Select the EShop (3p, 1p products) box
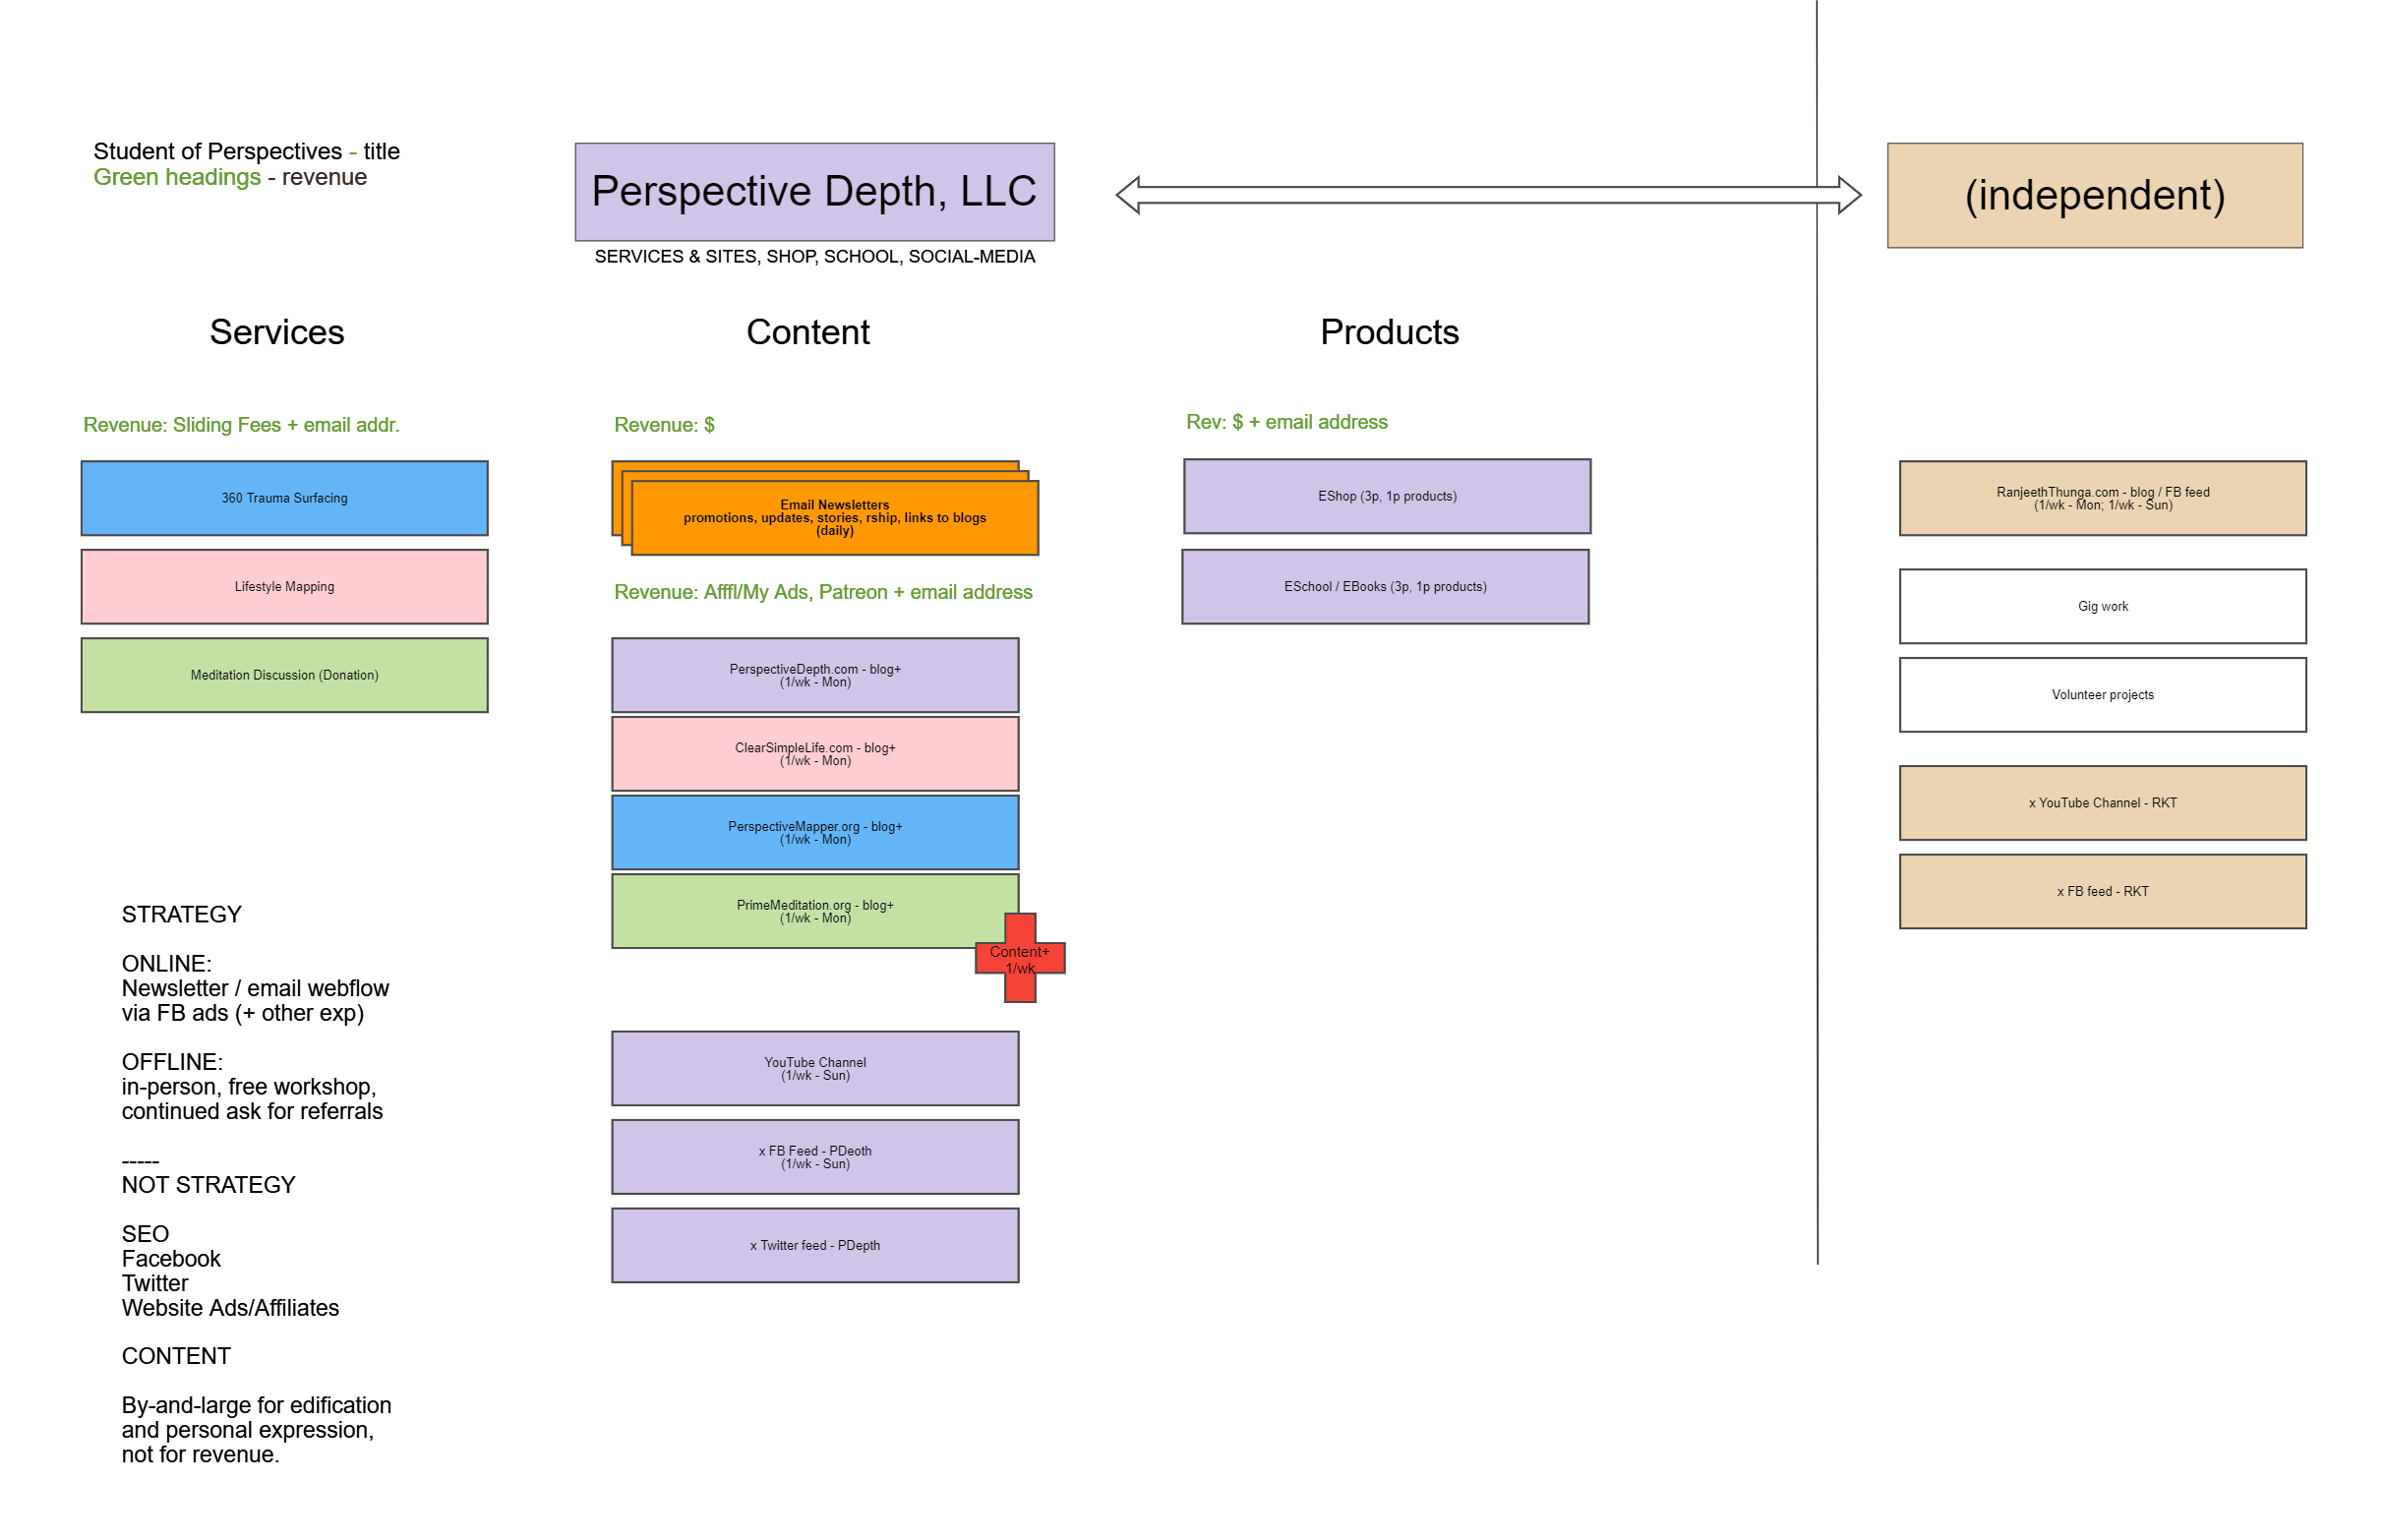 pos(1386,496)
